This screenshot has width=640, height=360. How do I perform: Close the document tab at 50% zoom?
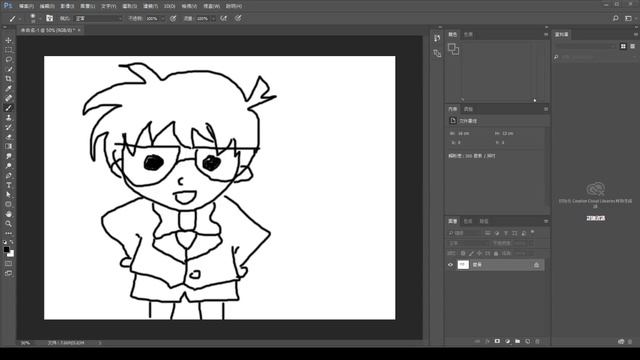tap(79, 30)
